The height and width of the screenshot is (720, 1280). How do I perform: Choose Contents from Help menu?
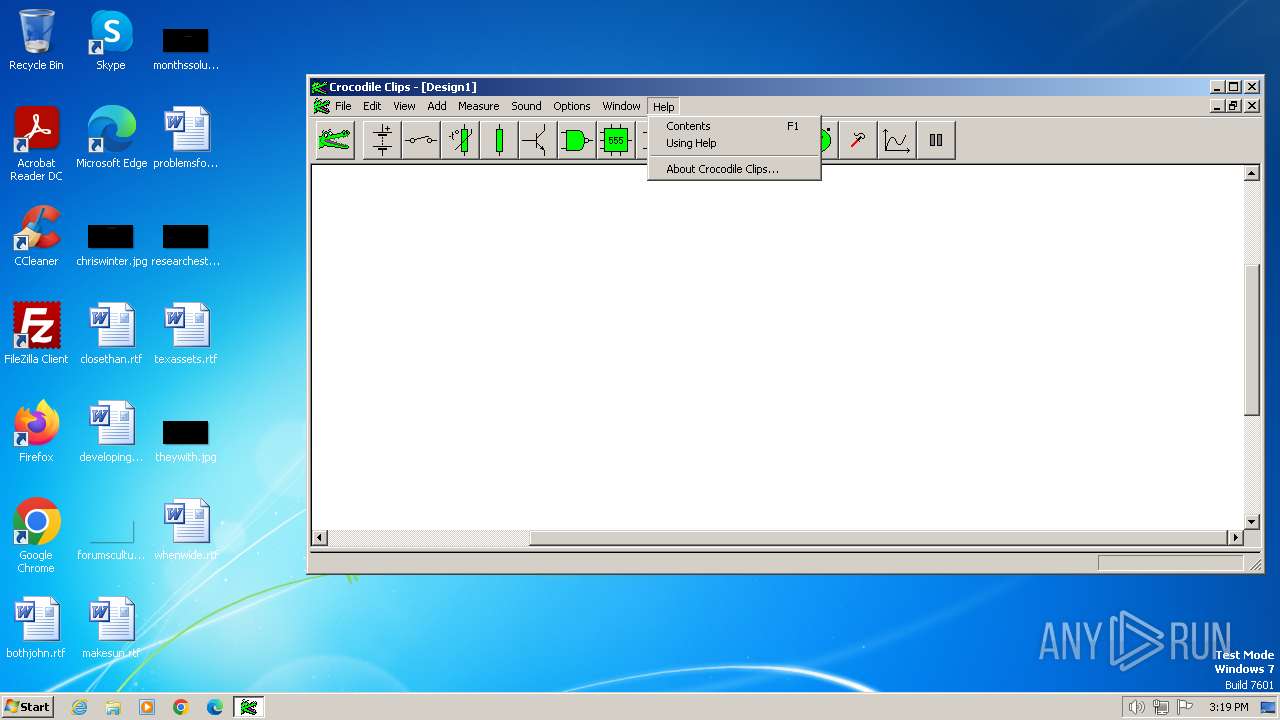[x=734, y=126]
